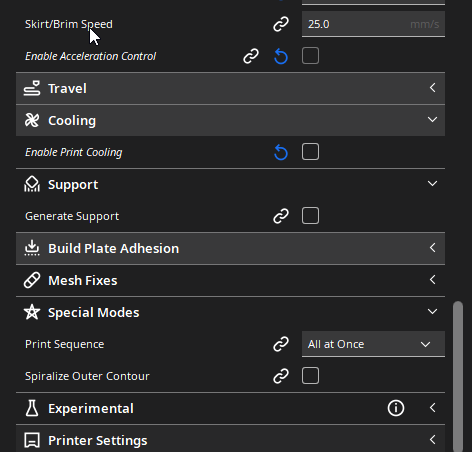Viewport: 472px width, 452px height.
Task: Reset Enable Print Cooling with the blue arrow
Action: [x=281, y=152]
